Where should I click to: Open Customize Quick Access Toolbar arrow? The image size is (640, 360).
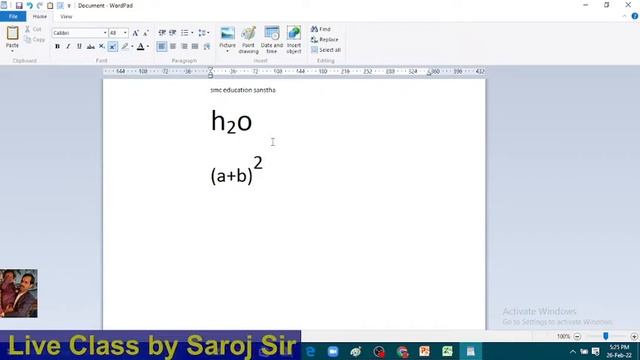(x=69, y=6)
